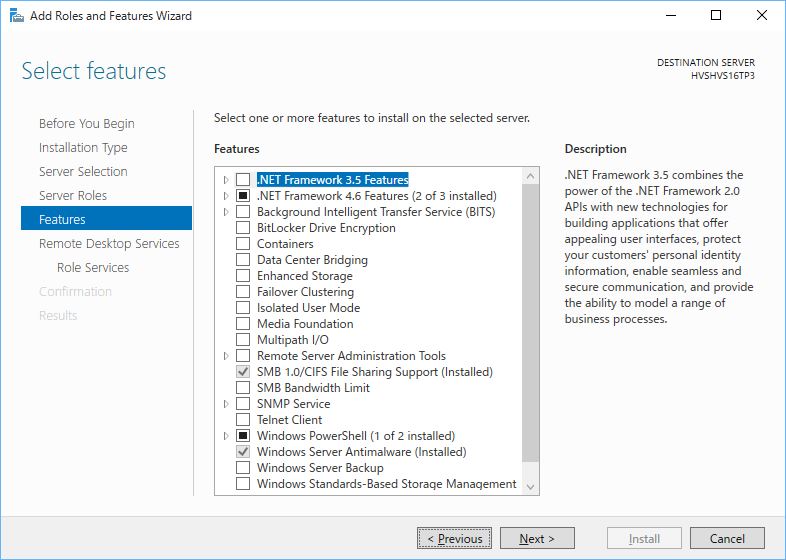Click the Previous button
Image resolution: width=786 pixels, height=560 pixels.
[x=455, y=538]
